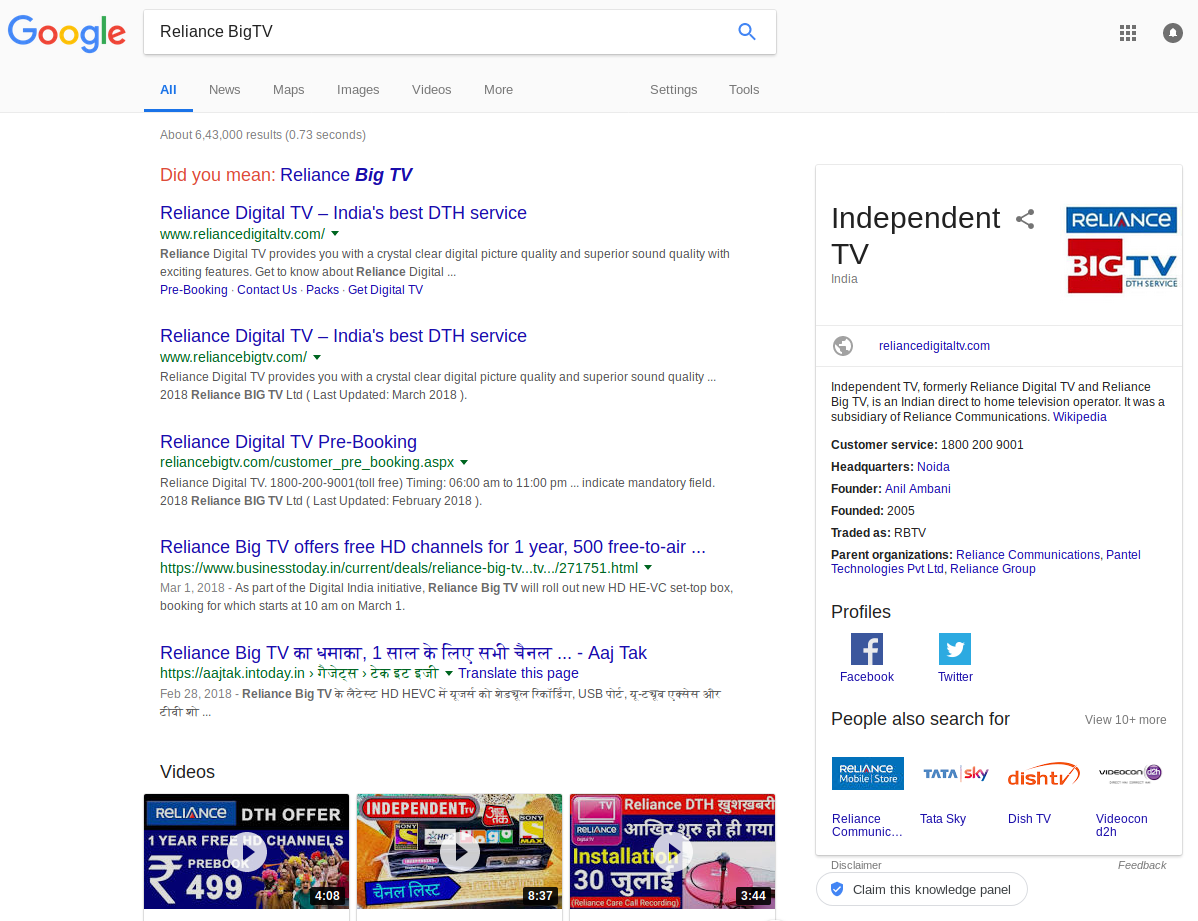Open the Facebook profile icon

tap(866, 649)
